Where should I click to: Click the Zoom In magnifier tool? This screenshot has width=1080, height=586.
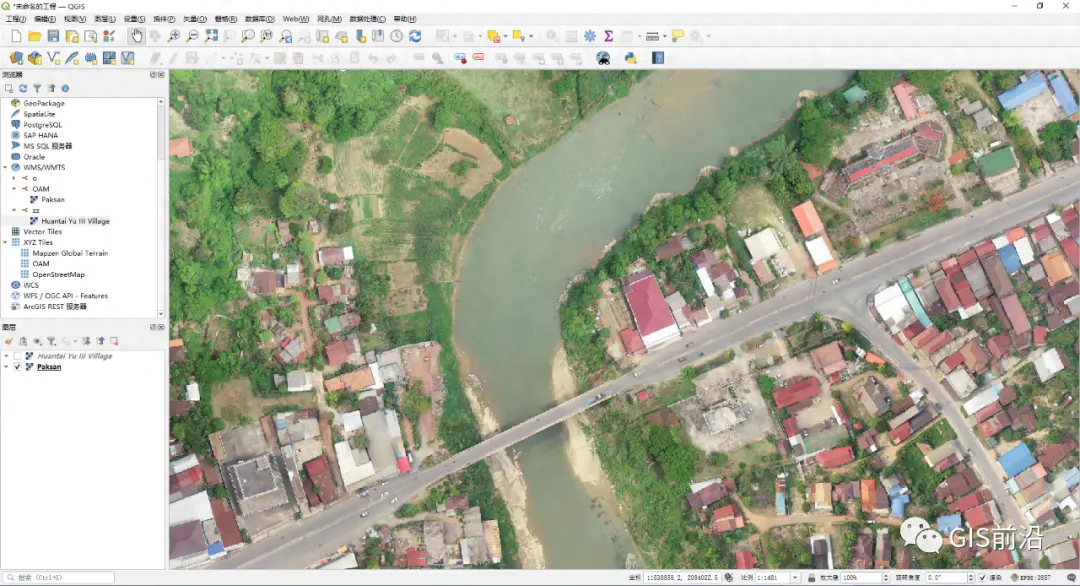pyautogui.click(x=174, y=36)
